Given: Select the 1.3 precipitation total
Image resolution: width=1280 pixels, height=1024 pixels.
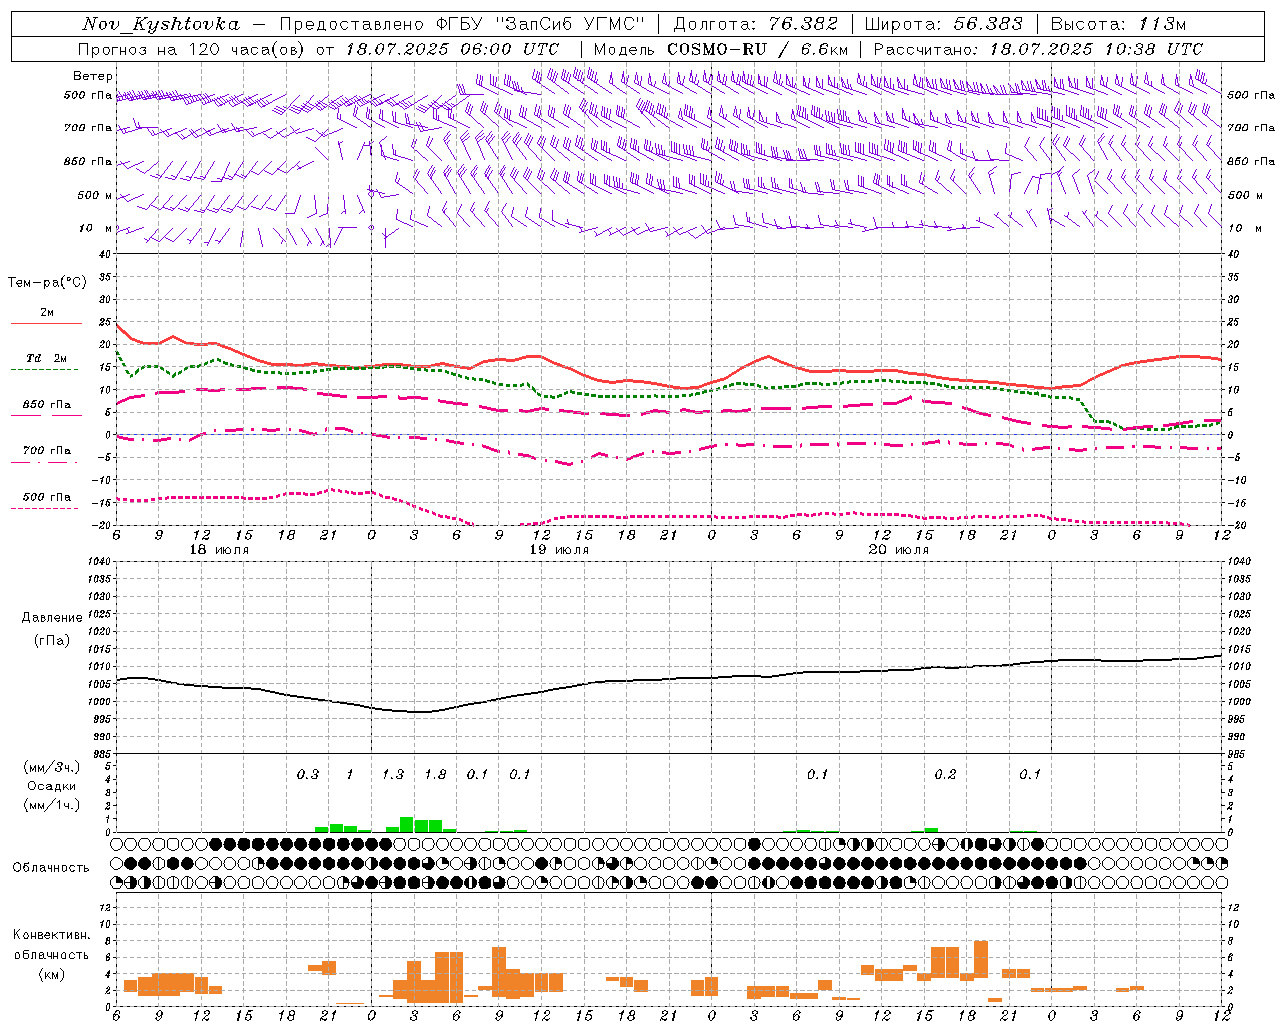Looking at the screenshot, I should coord(393,775).
